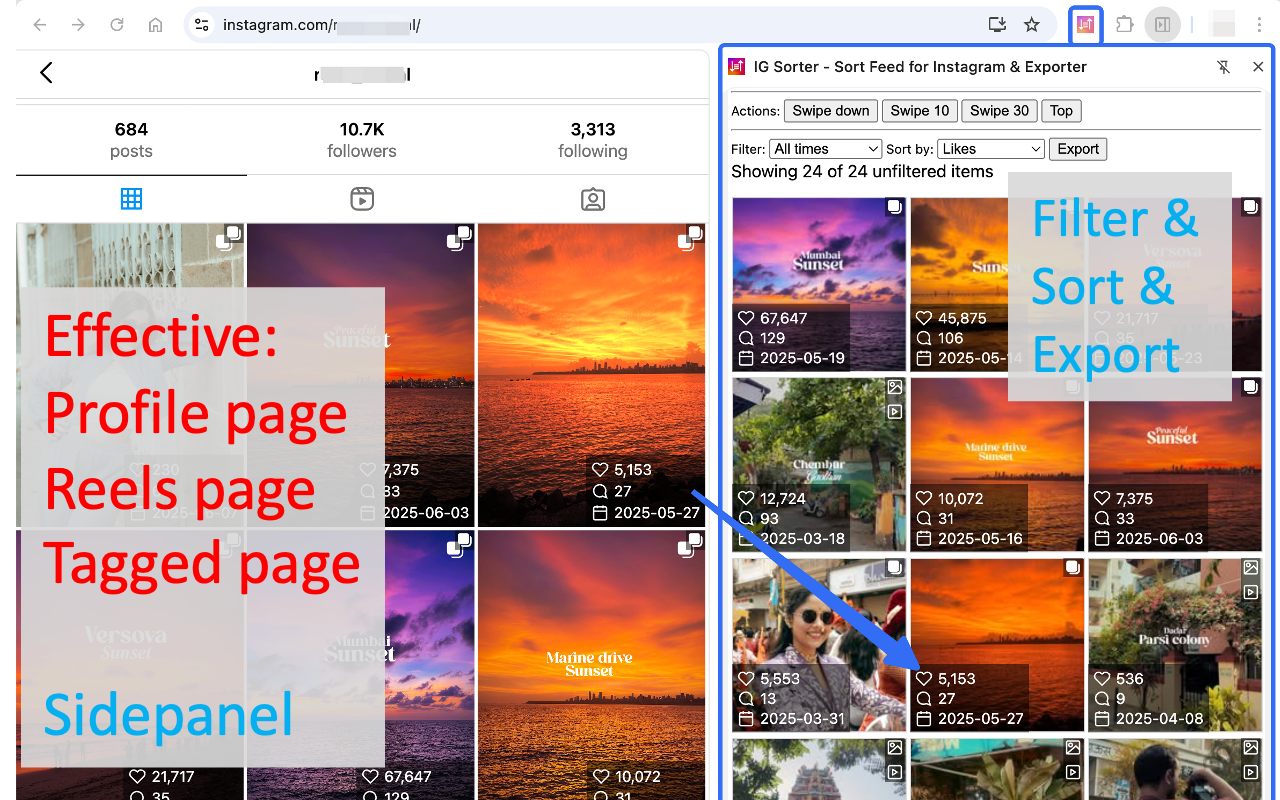
Task: Click the Export button in IG Sorter
Action: click(x=1078, y=148)
